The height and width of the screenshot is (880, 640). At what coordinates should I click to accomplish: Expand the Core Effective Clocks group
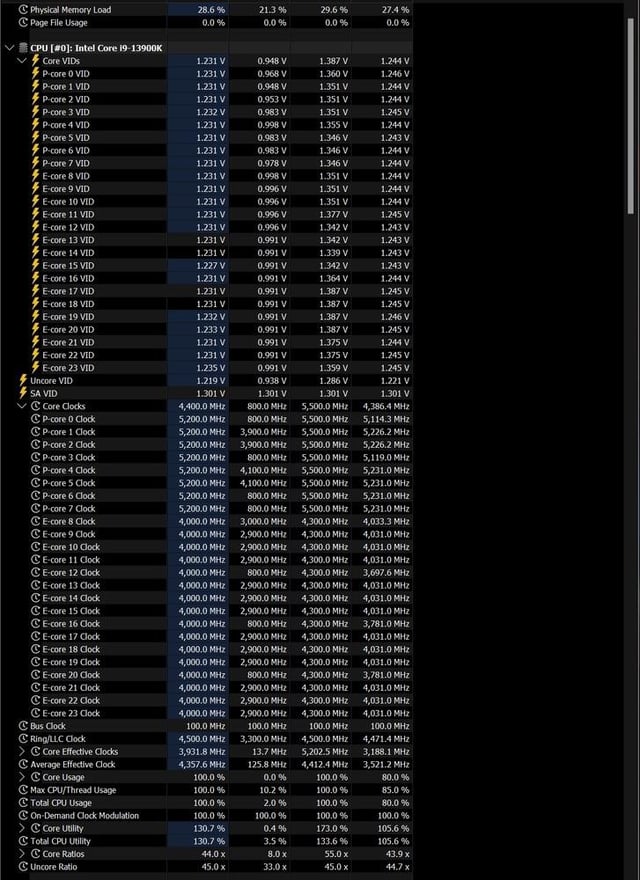[22, 751]
